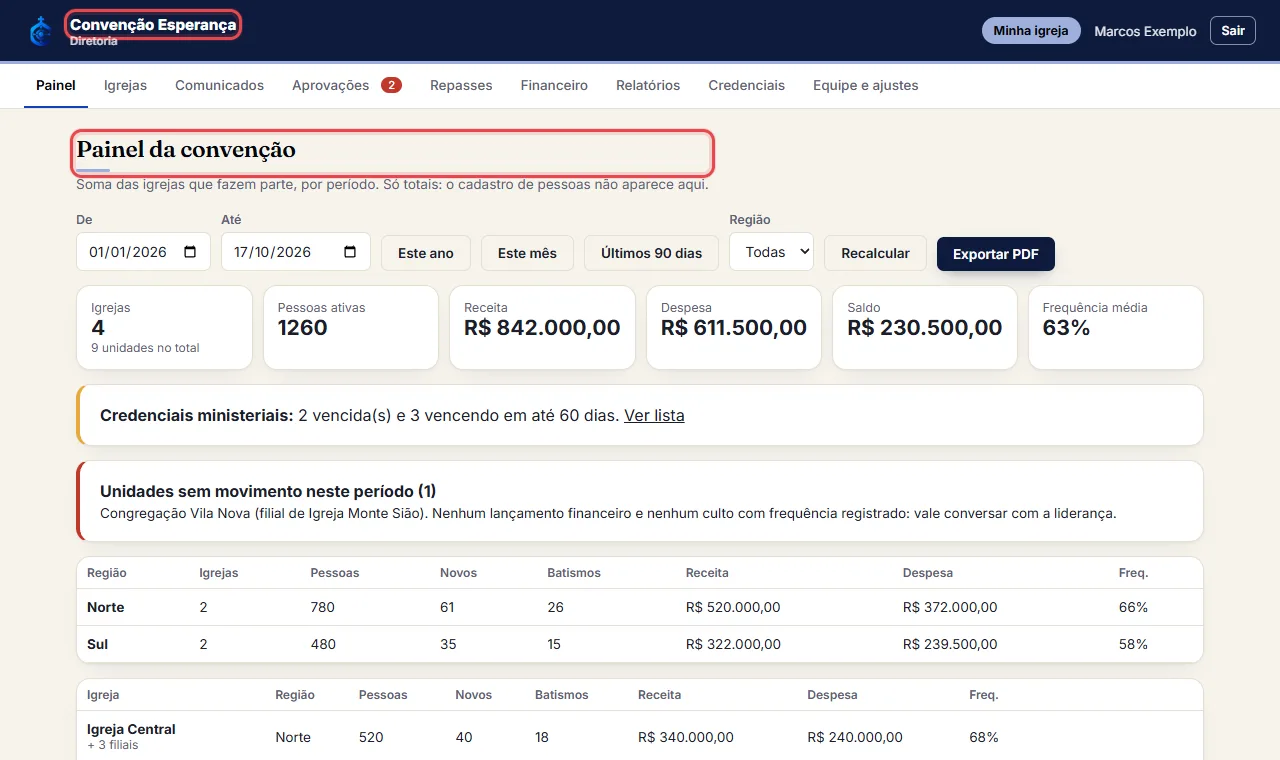Click the Receita R$ 842.000,00 card
This screenshot has height=760, width=1280.
(542, 328)
